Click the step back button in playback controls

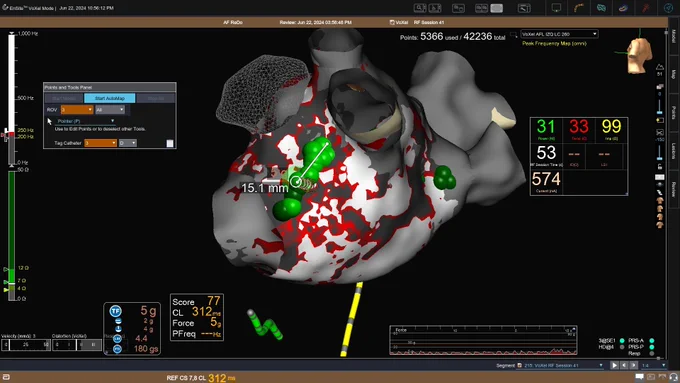[624, 365]
